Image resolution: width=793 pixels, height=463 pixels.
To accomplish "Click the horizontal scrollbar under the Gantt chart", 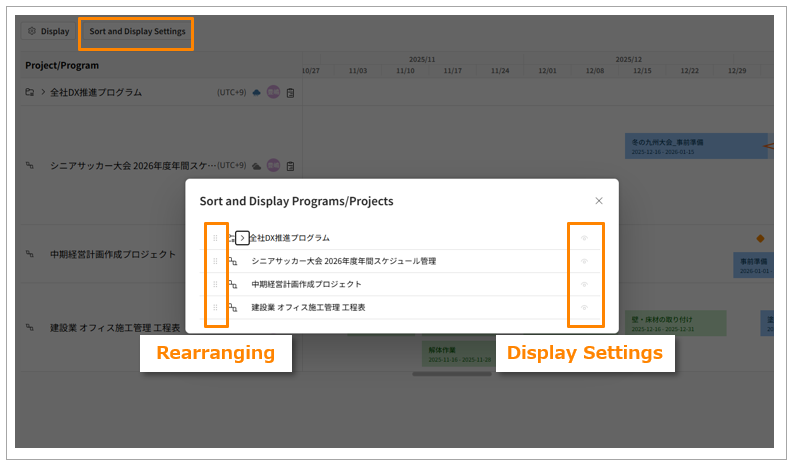I will pyautogui.click(x=450, y=374).
